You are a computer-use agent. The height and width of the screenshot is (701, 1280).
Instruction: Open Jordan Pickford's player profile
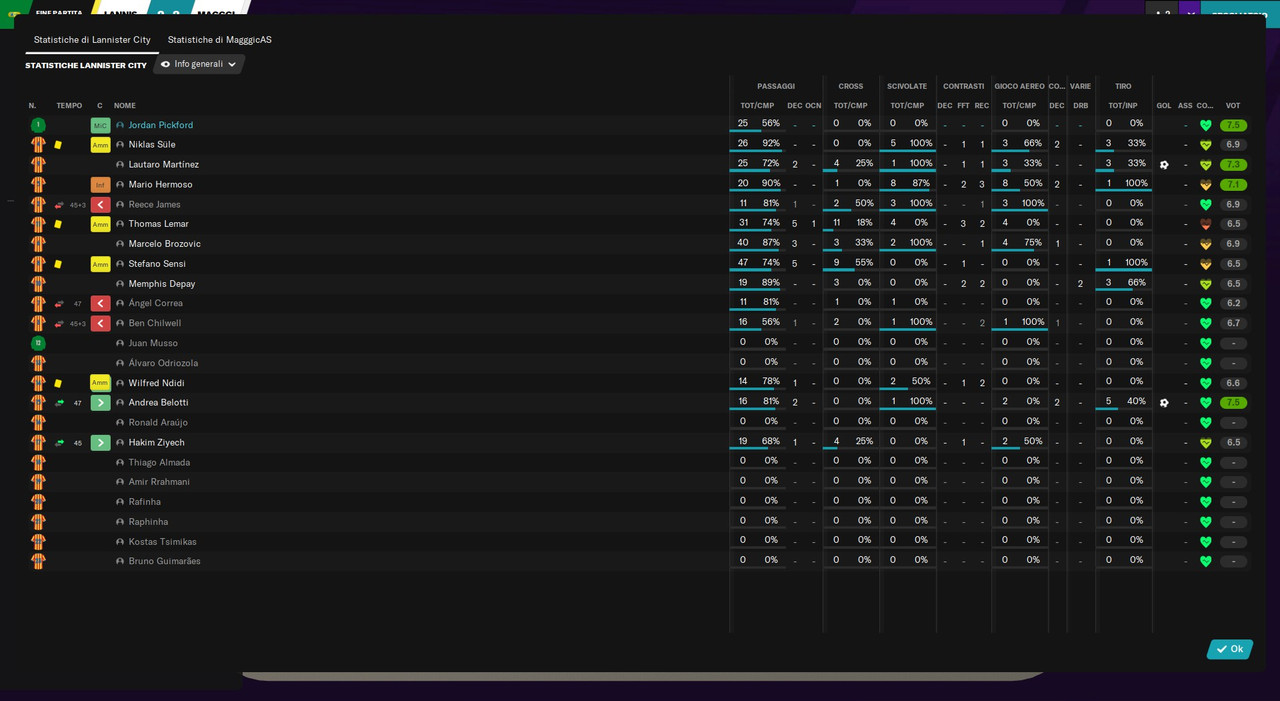(161, 125)
